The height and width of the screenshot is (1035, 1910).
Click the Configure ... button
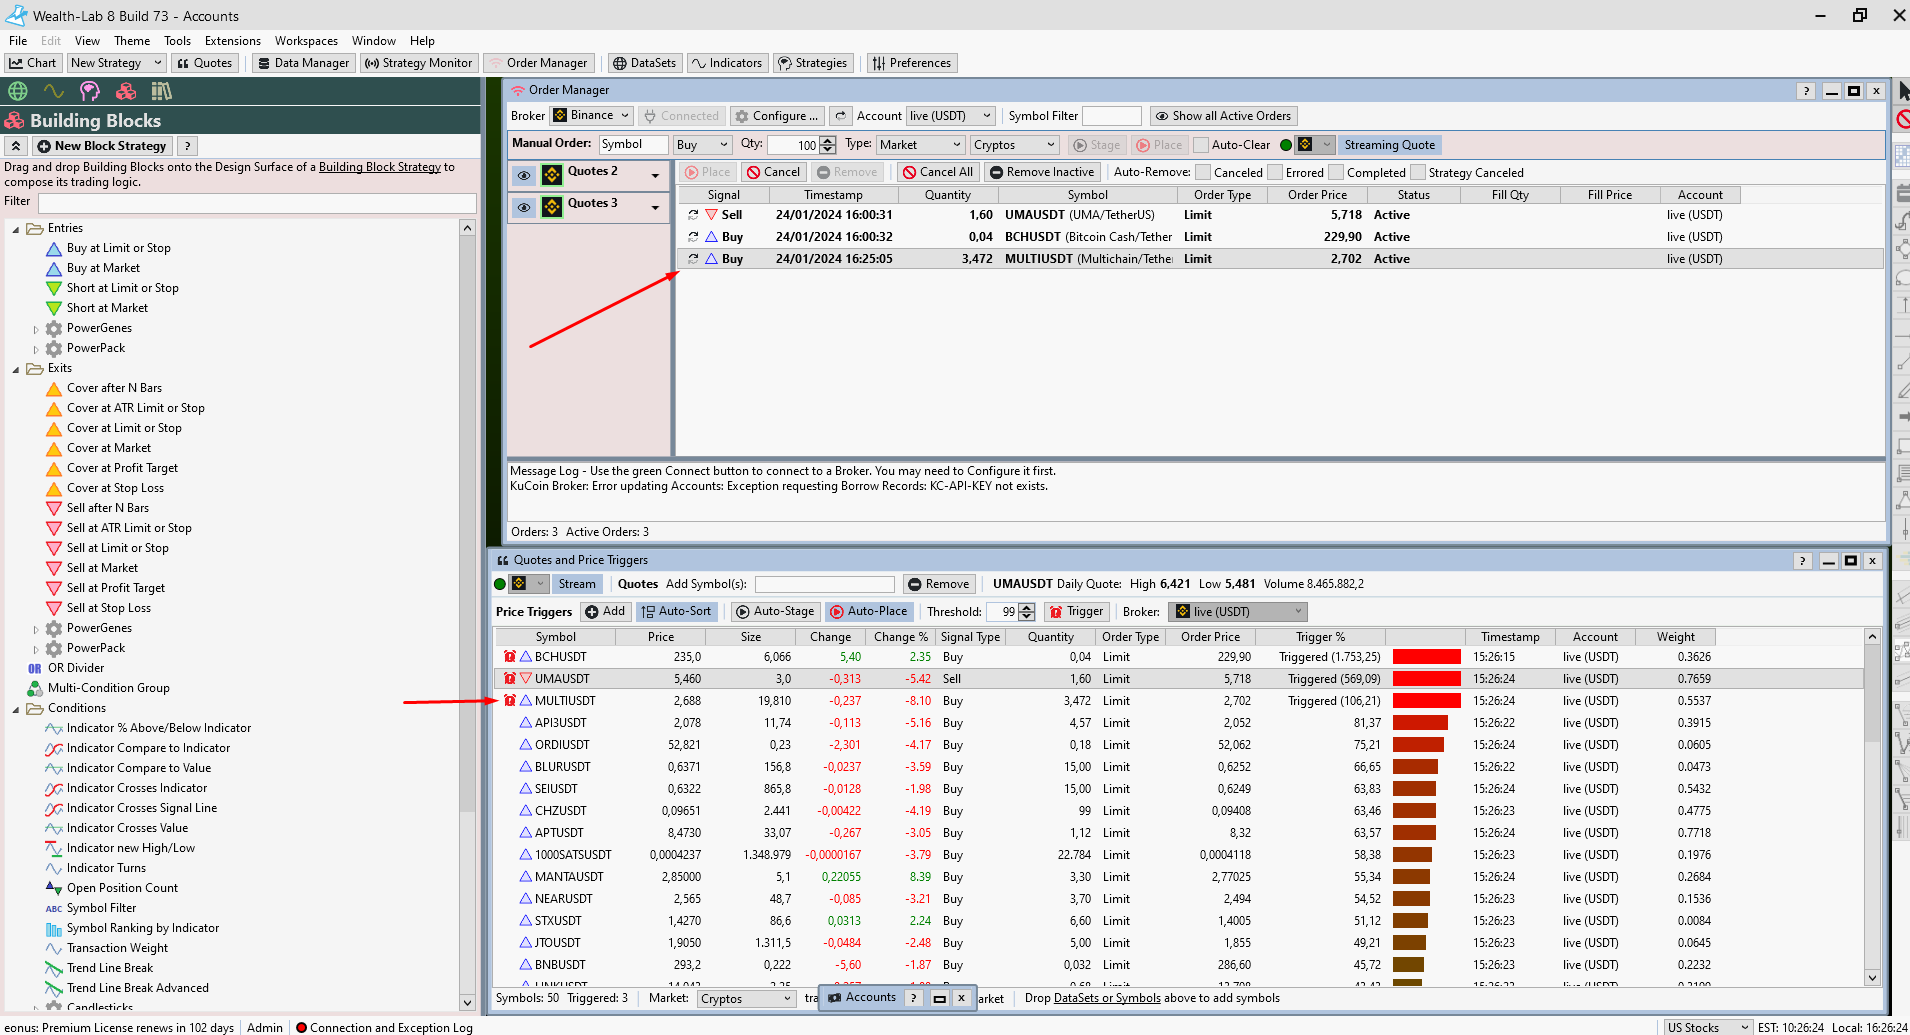click(777, 116)
